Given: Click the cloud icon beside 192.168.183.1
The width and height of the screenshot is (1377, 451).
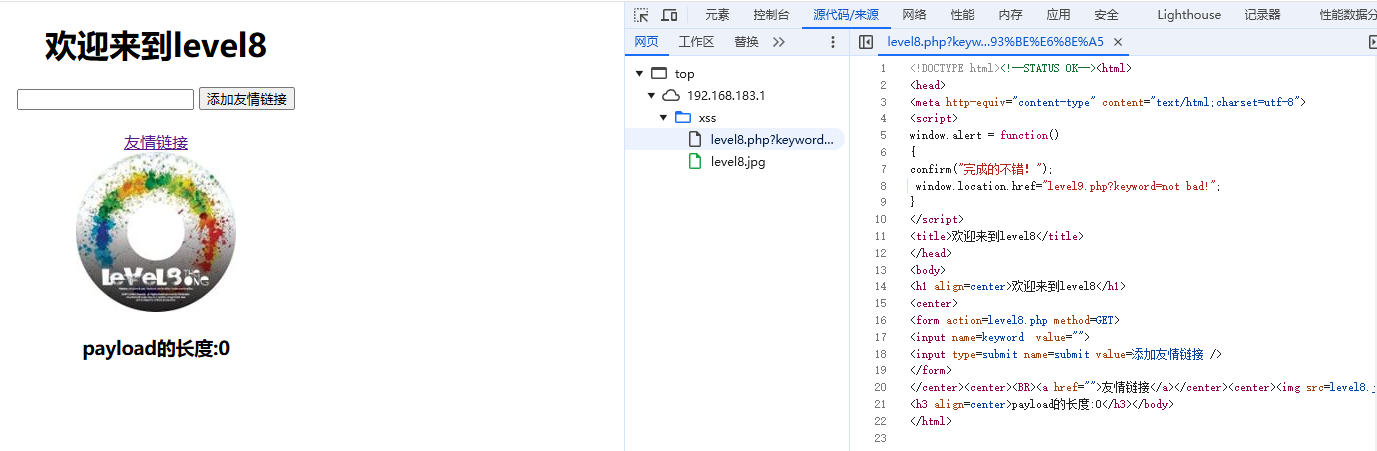Looking at the screenshot, I should point(670,95).
